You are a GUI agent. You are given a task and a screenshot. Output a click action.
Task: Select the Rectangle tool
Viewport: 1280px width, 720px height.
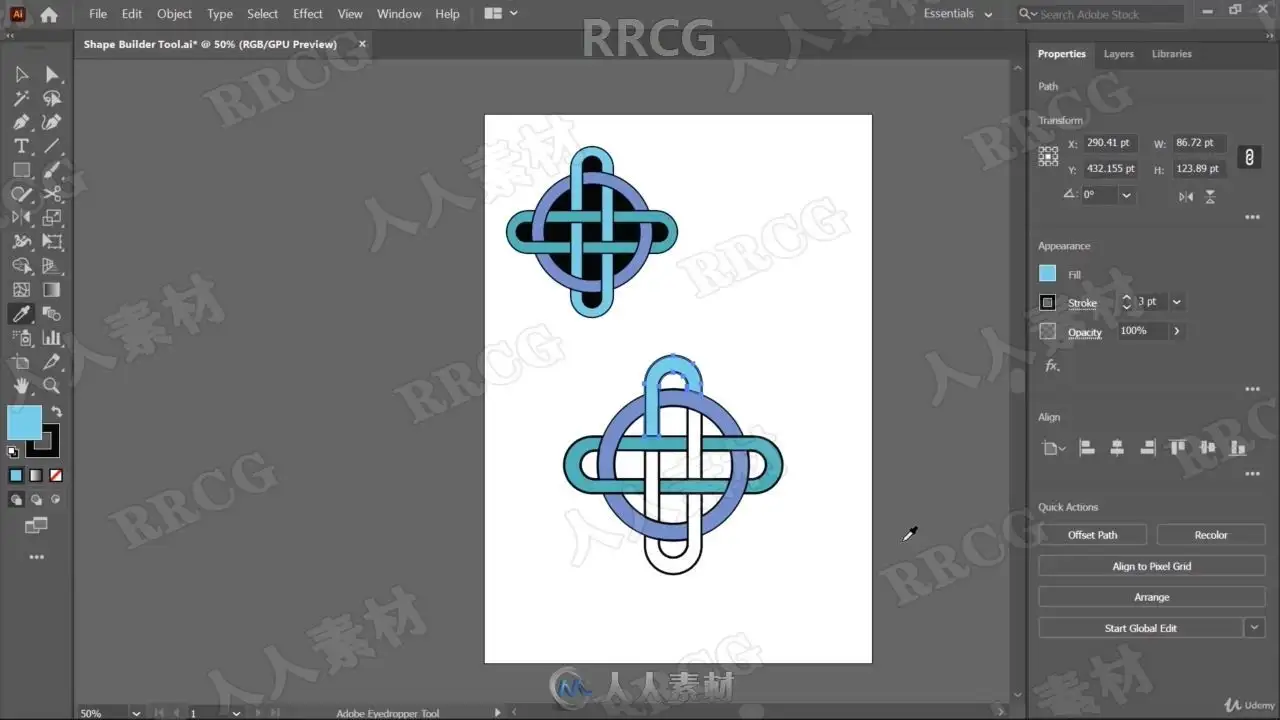click(x=21, y=170)
